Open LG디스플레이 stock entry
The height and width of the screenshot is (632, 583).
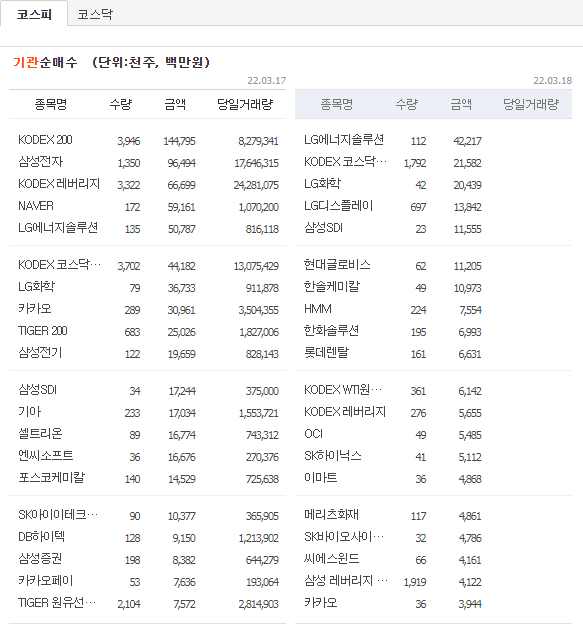[x=339, y=206]
